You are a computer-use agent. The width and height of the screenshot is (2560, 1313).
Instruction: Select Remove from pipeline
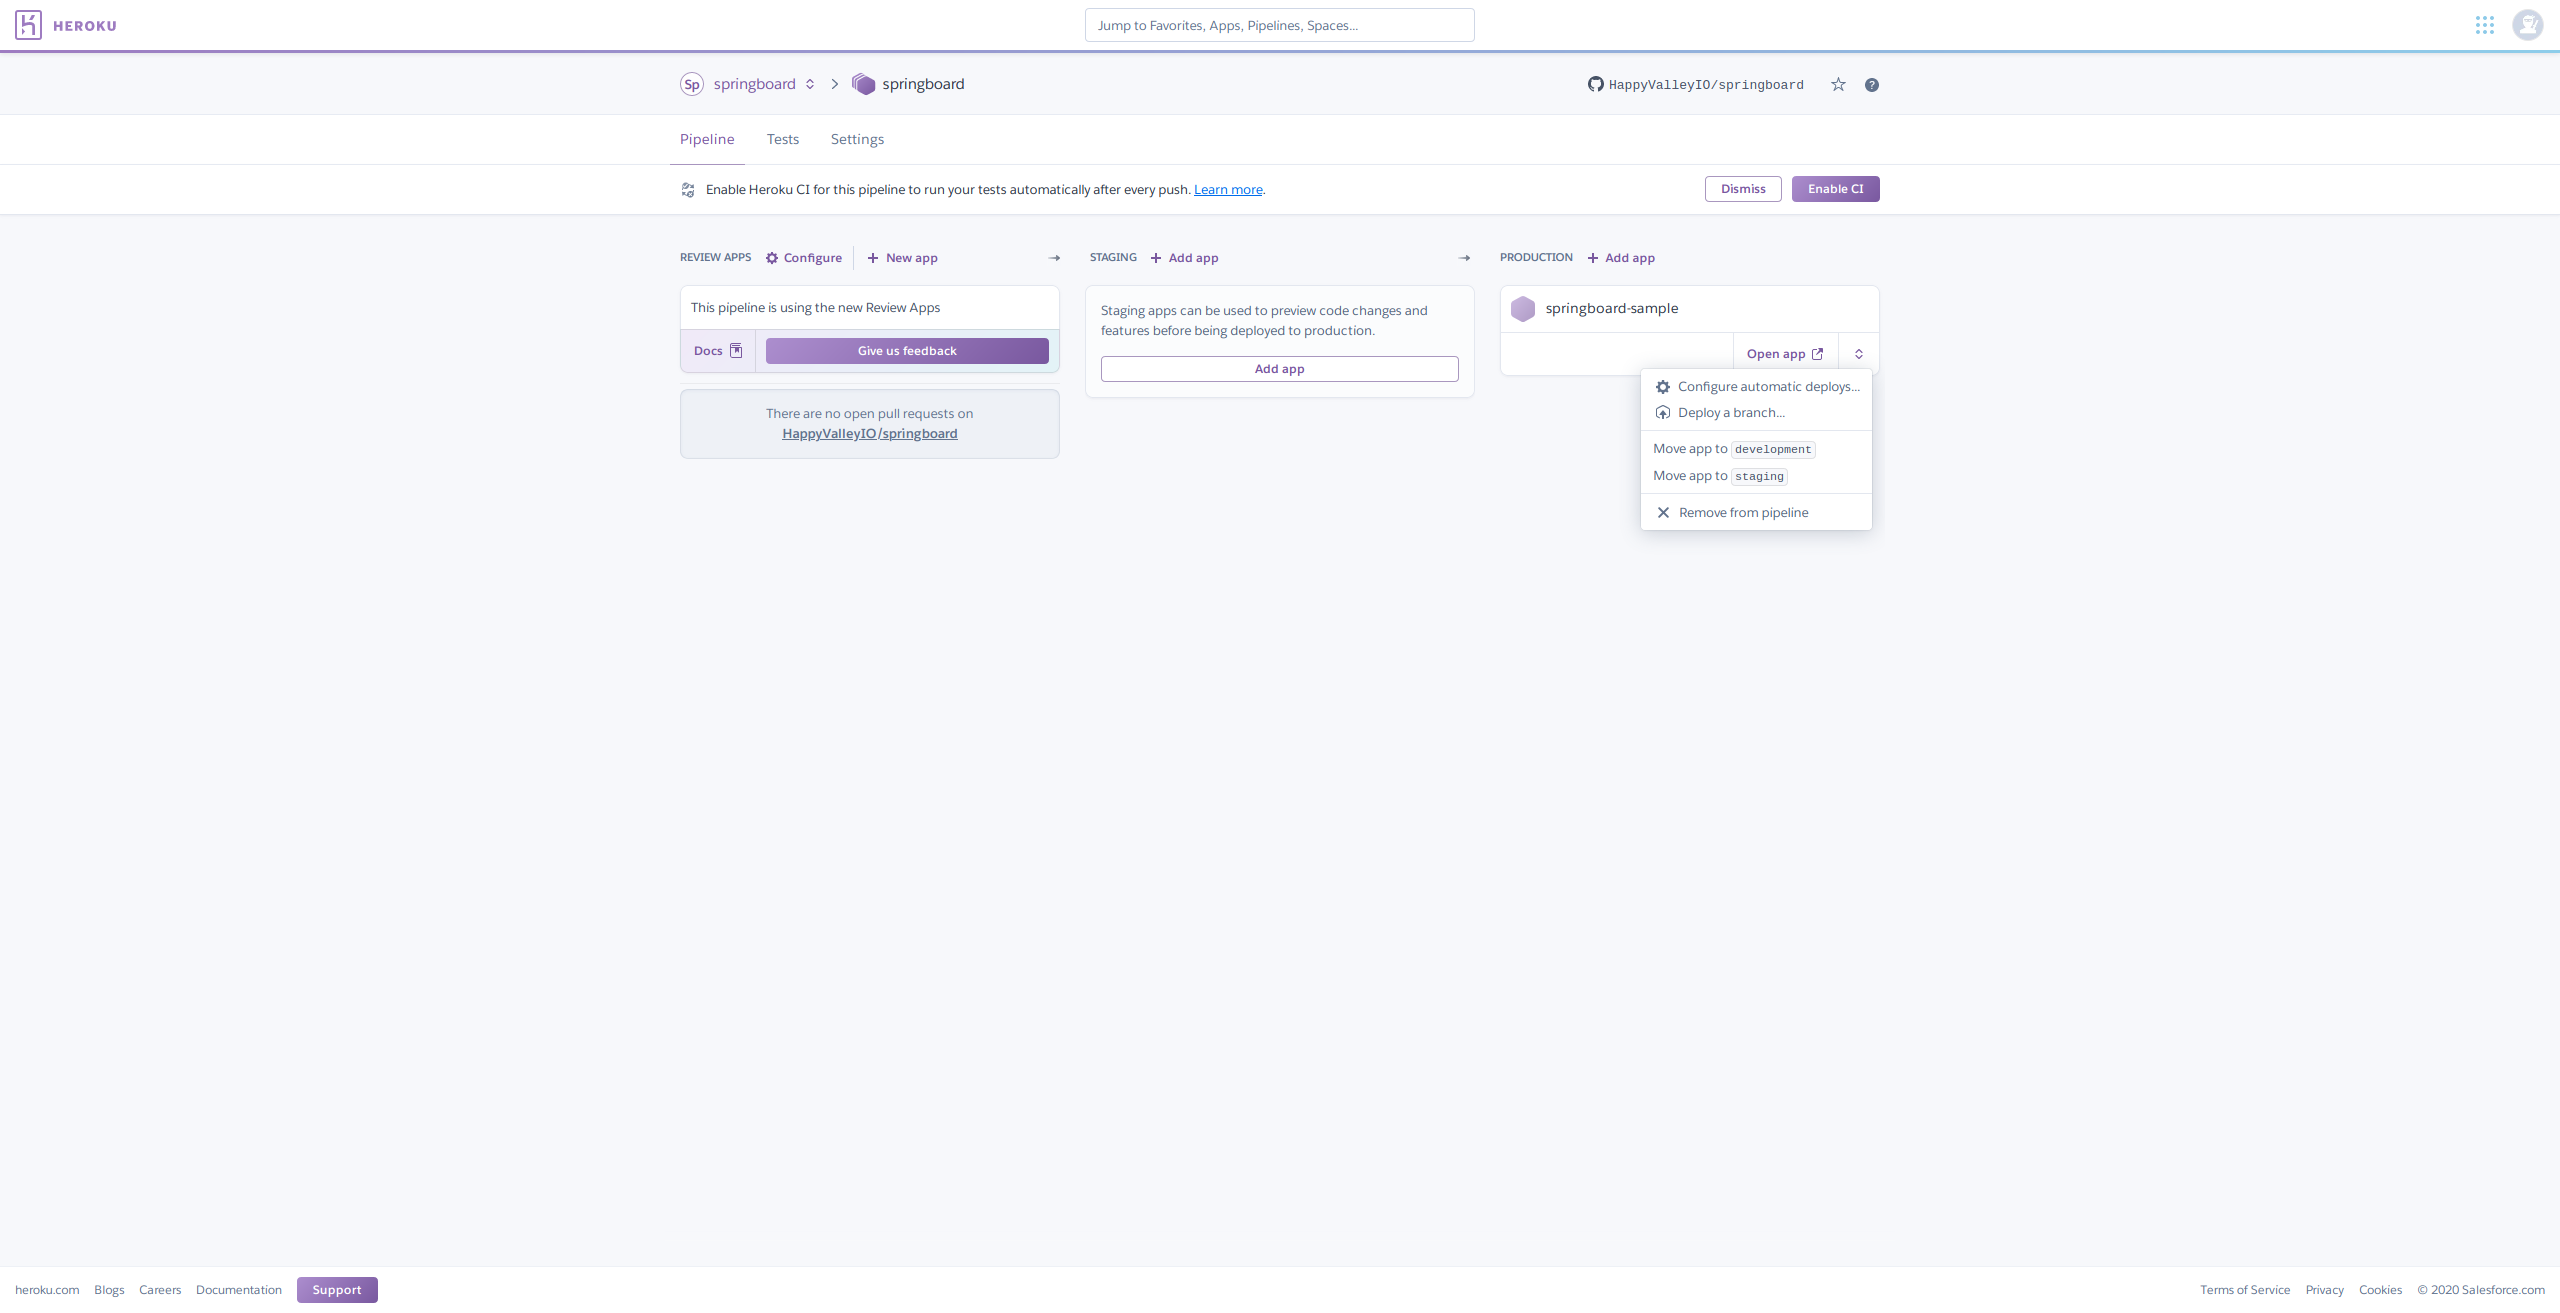click(1756, 512)
